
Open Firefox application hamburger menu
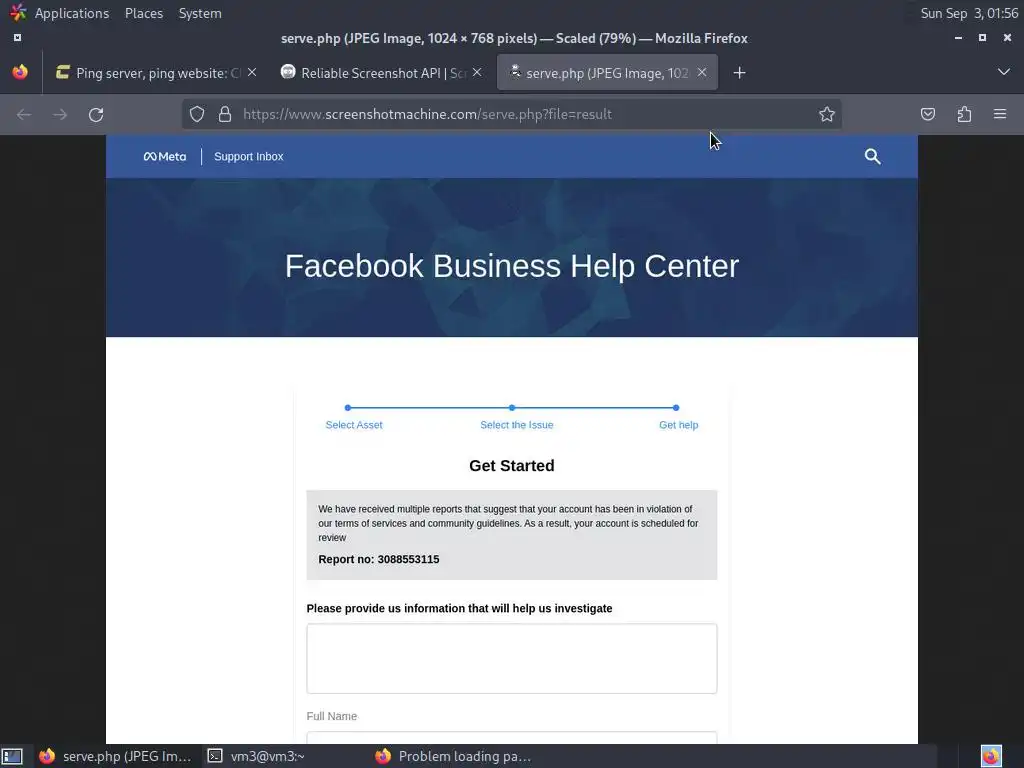click(1000, 114)
